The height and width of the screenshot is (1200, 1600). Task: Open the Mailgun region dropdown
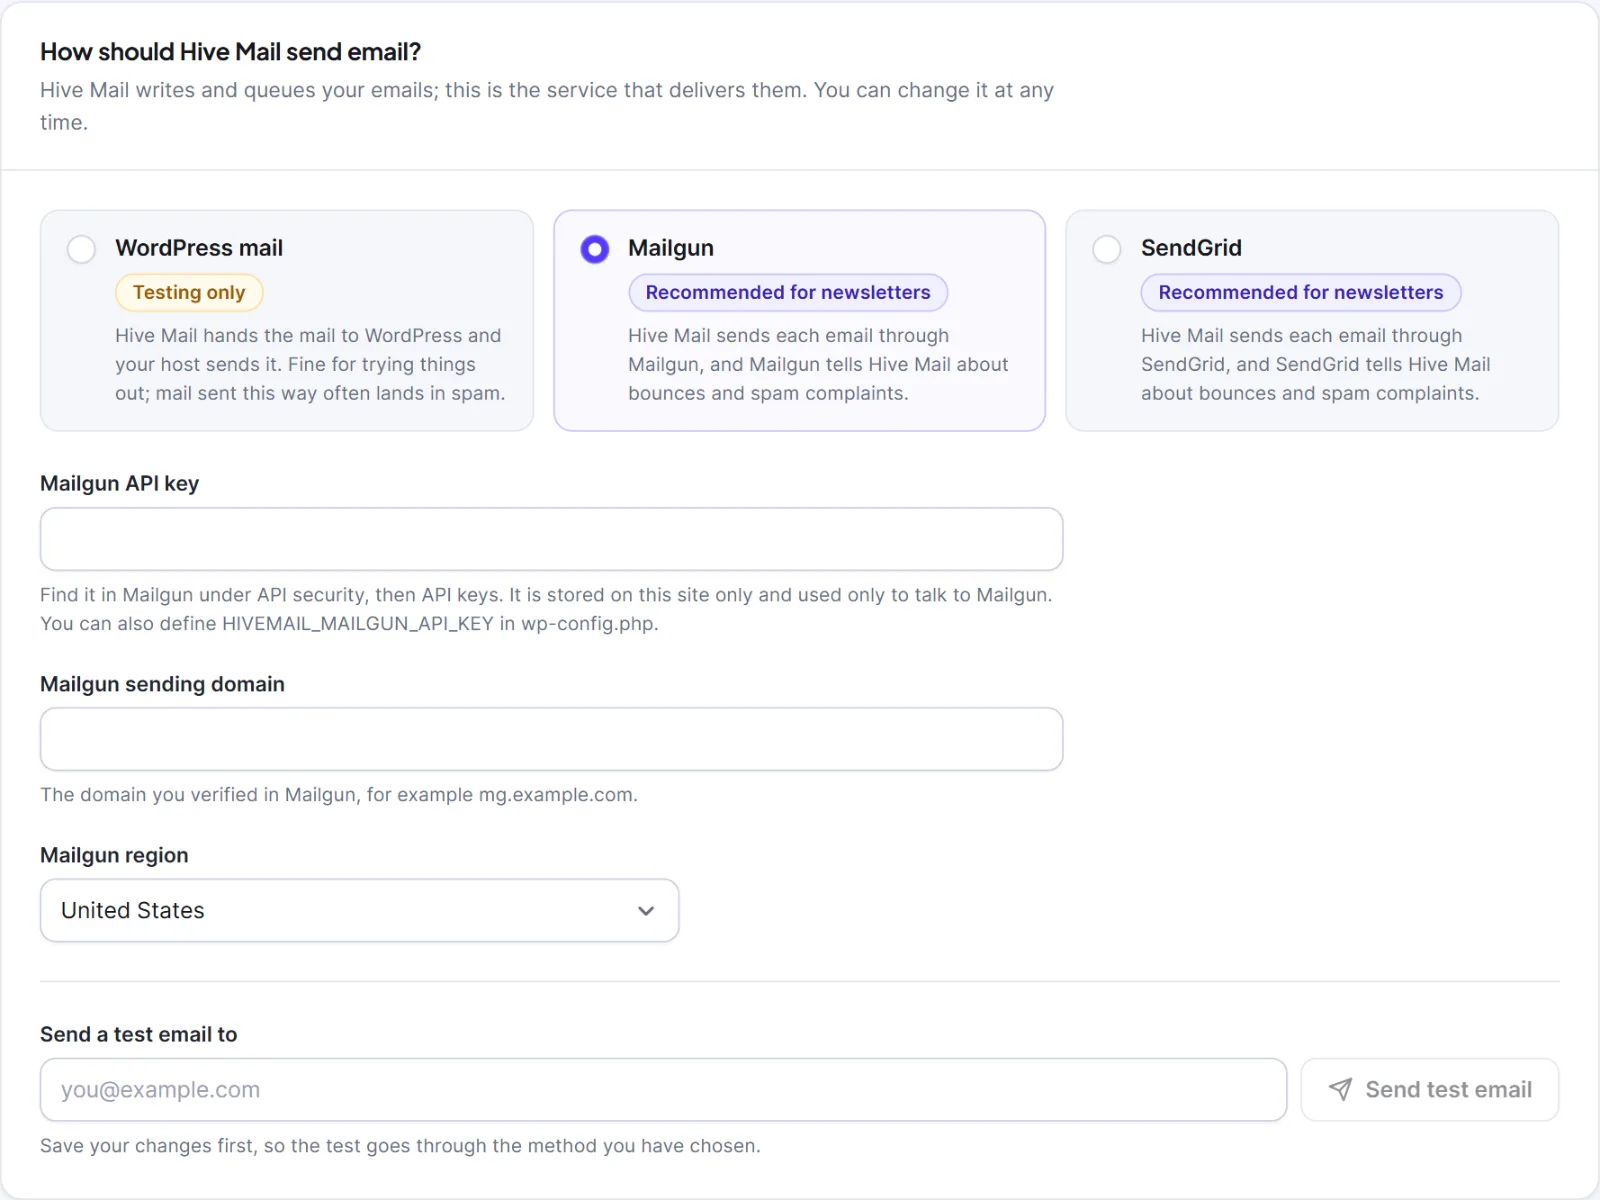(x=359, y=910)
